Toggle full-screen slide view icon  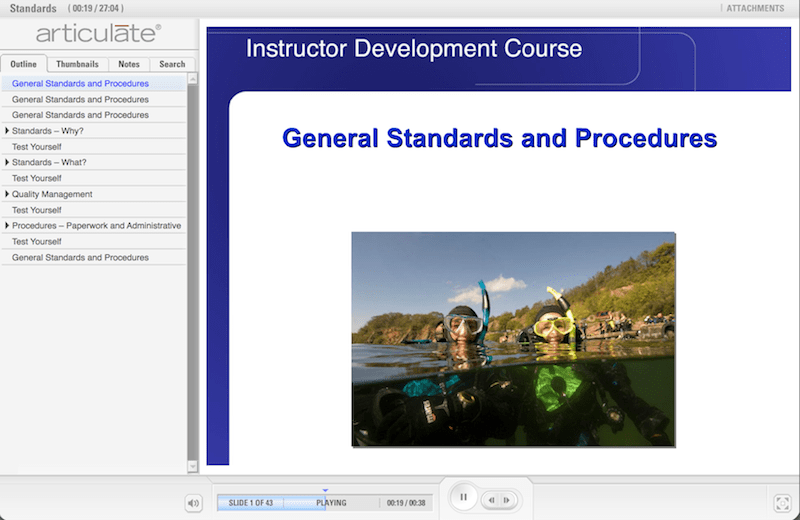(783, 503)
